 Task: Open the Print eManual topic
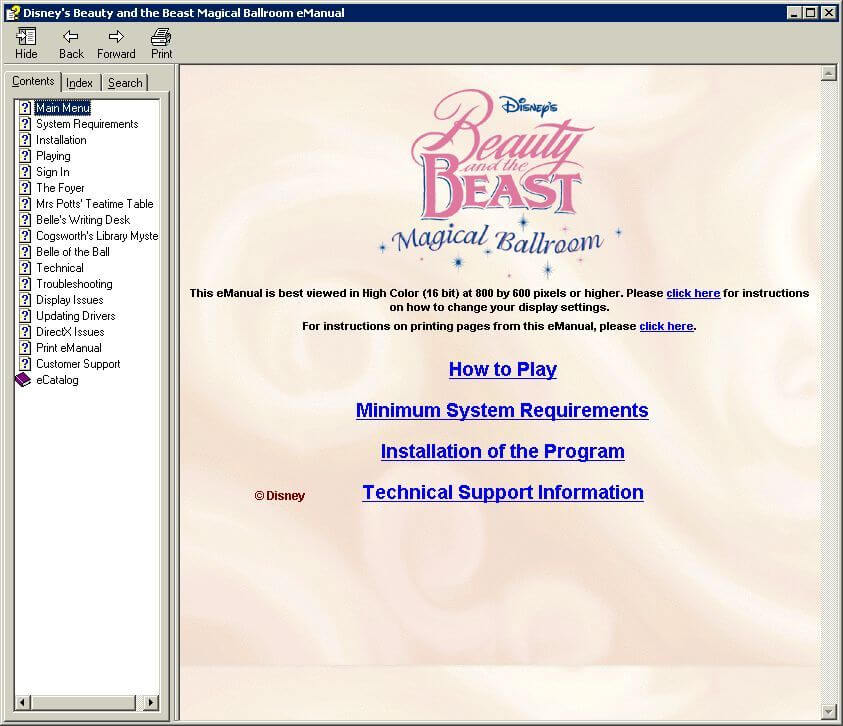click(68, 348)
